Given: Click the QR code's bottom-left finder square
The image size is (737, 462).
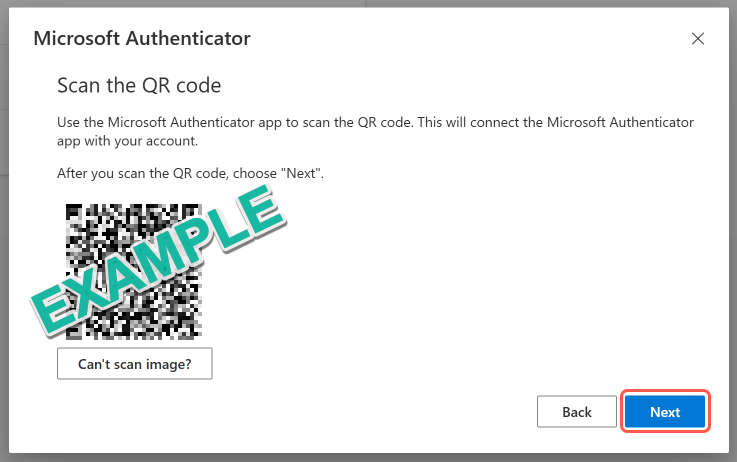Looking at the screenshot, I should pyautogui.click(x=74, y=331).
